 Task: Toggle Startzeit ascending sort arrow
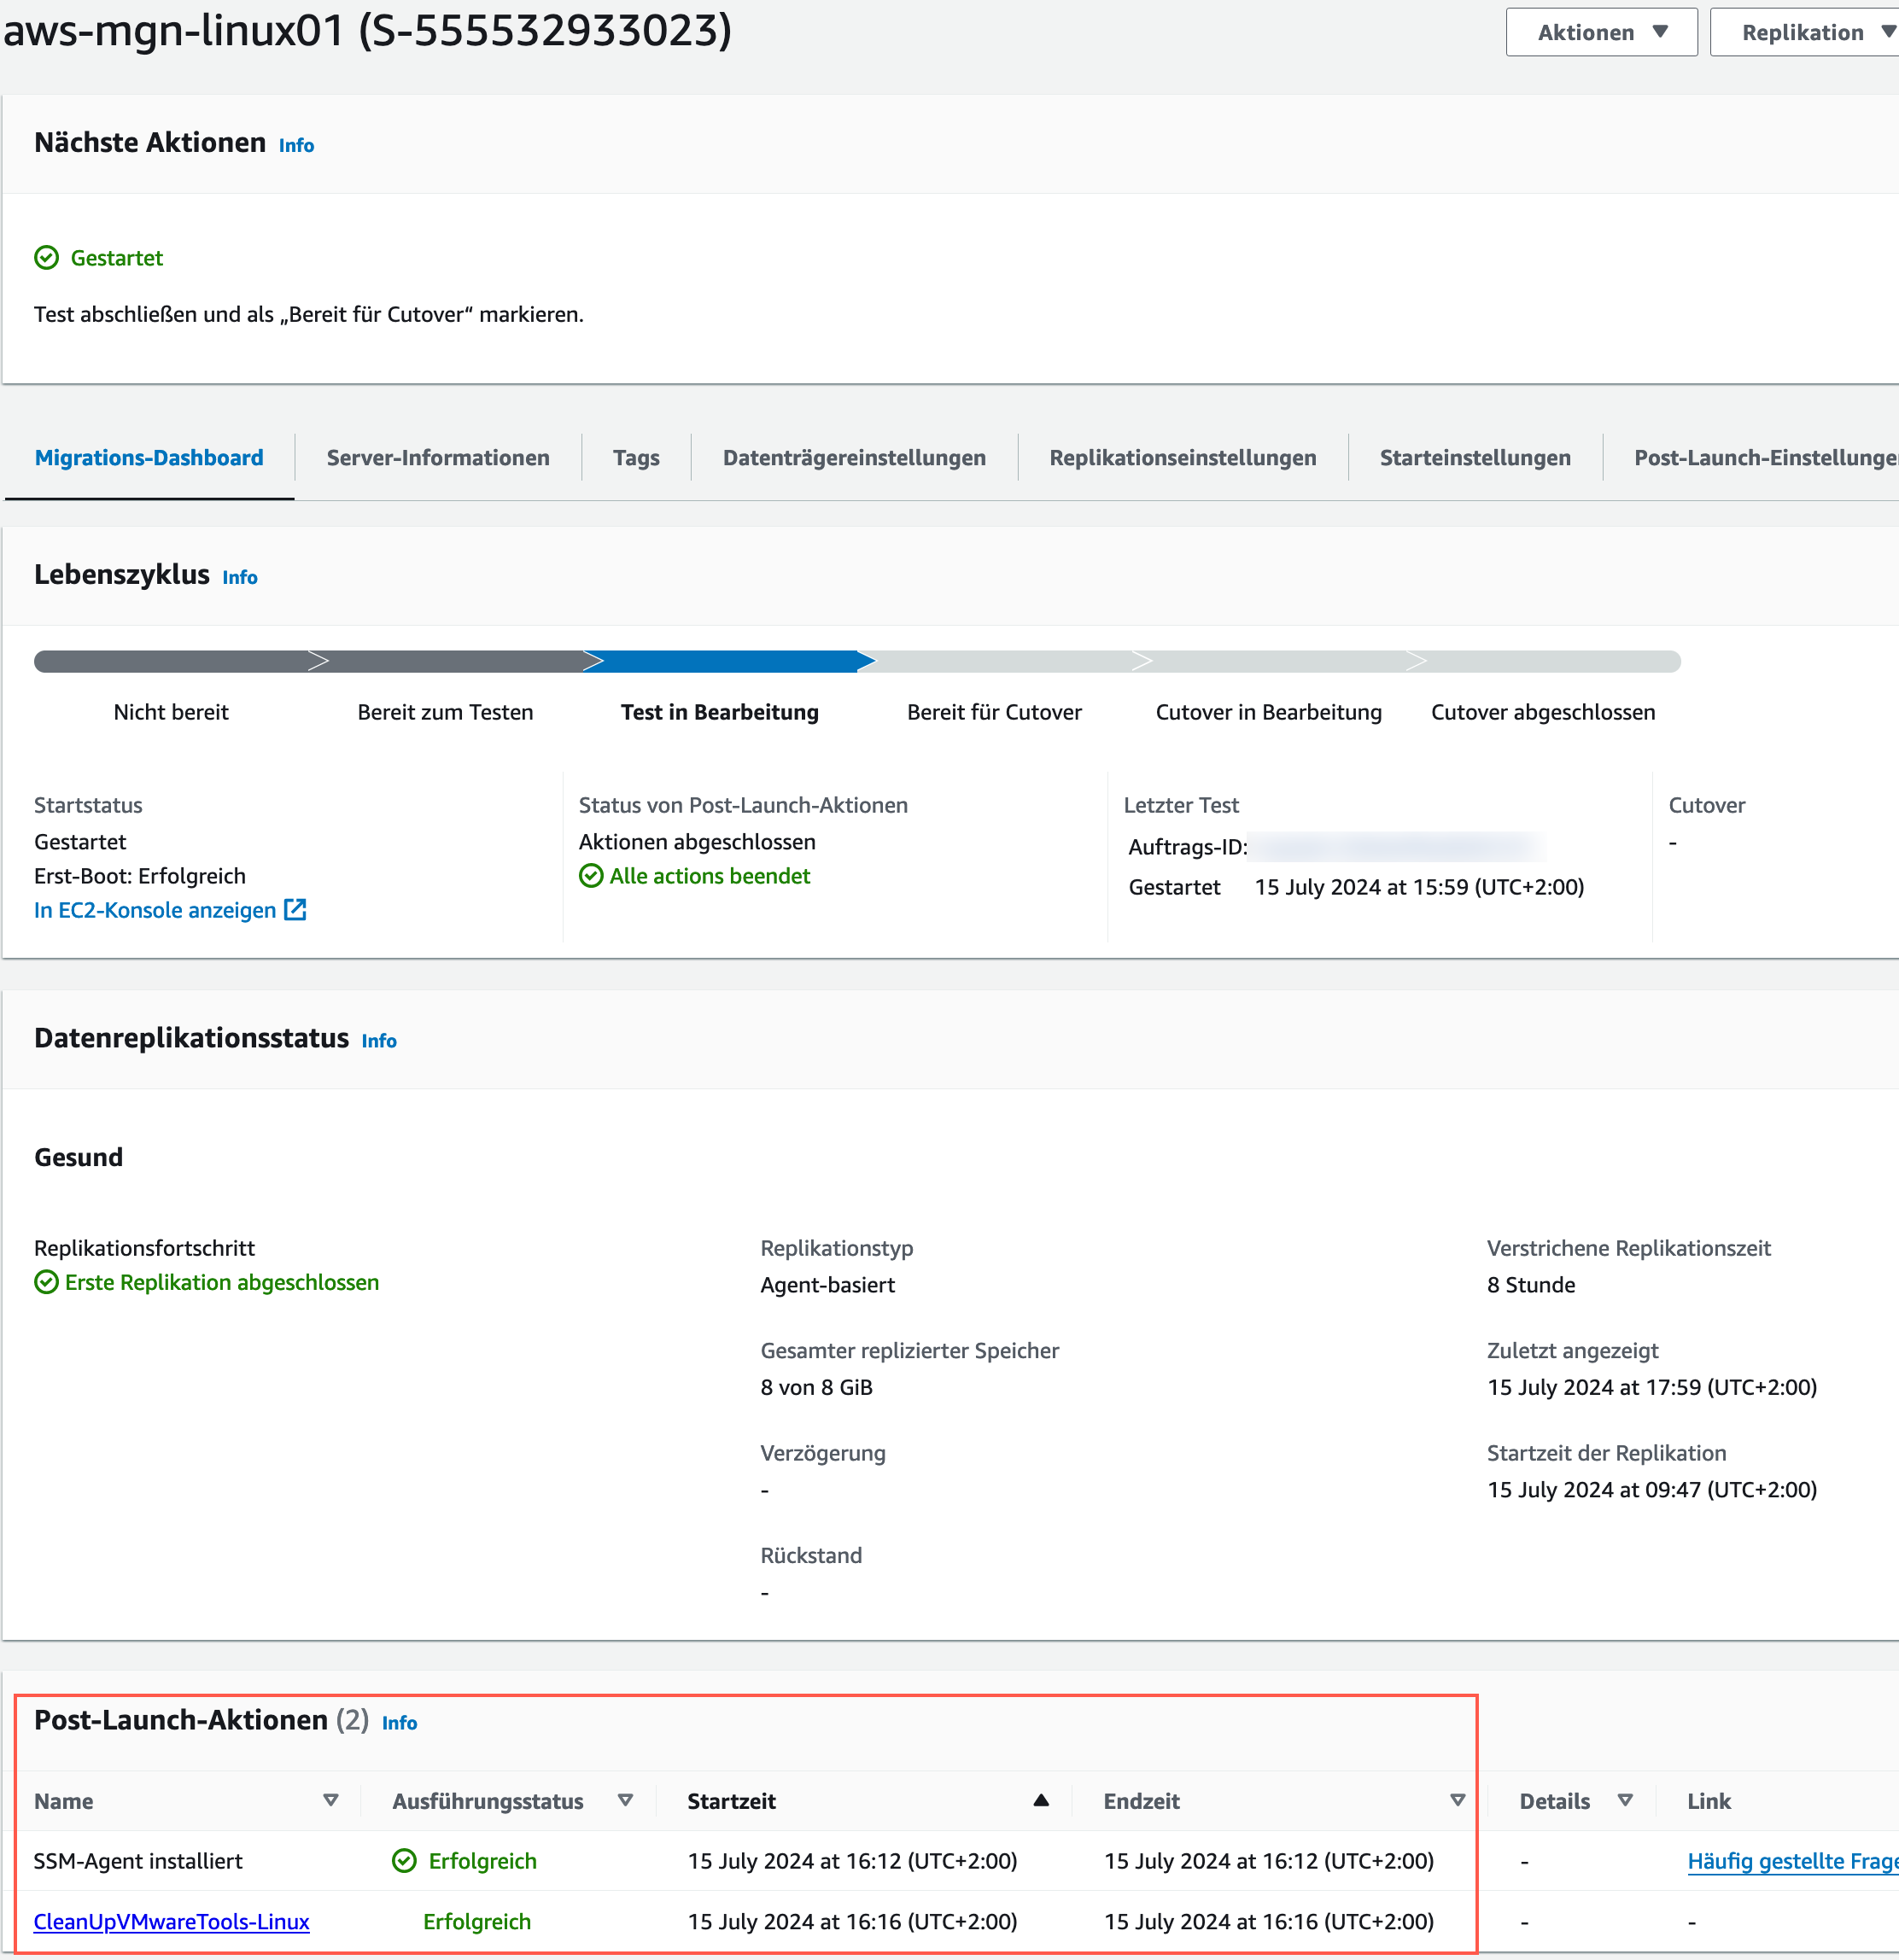(1040, 1800)
